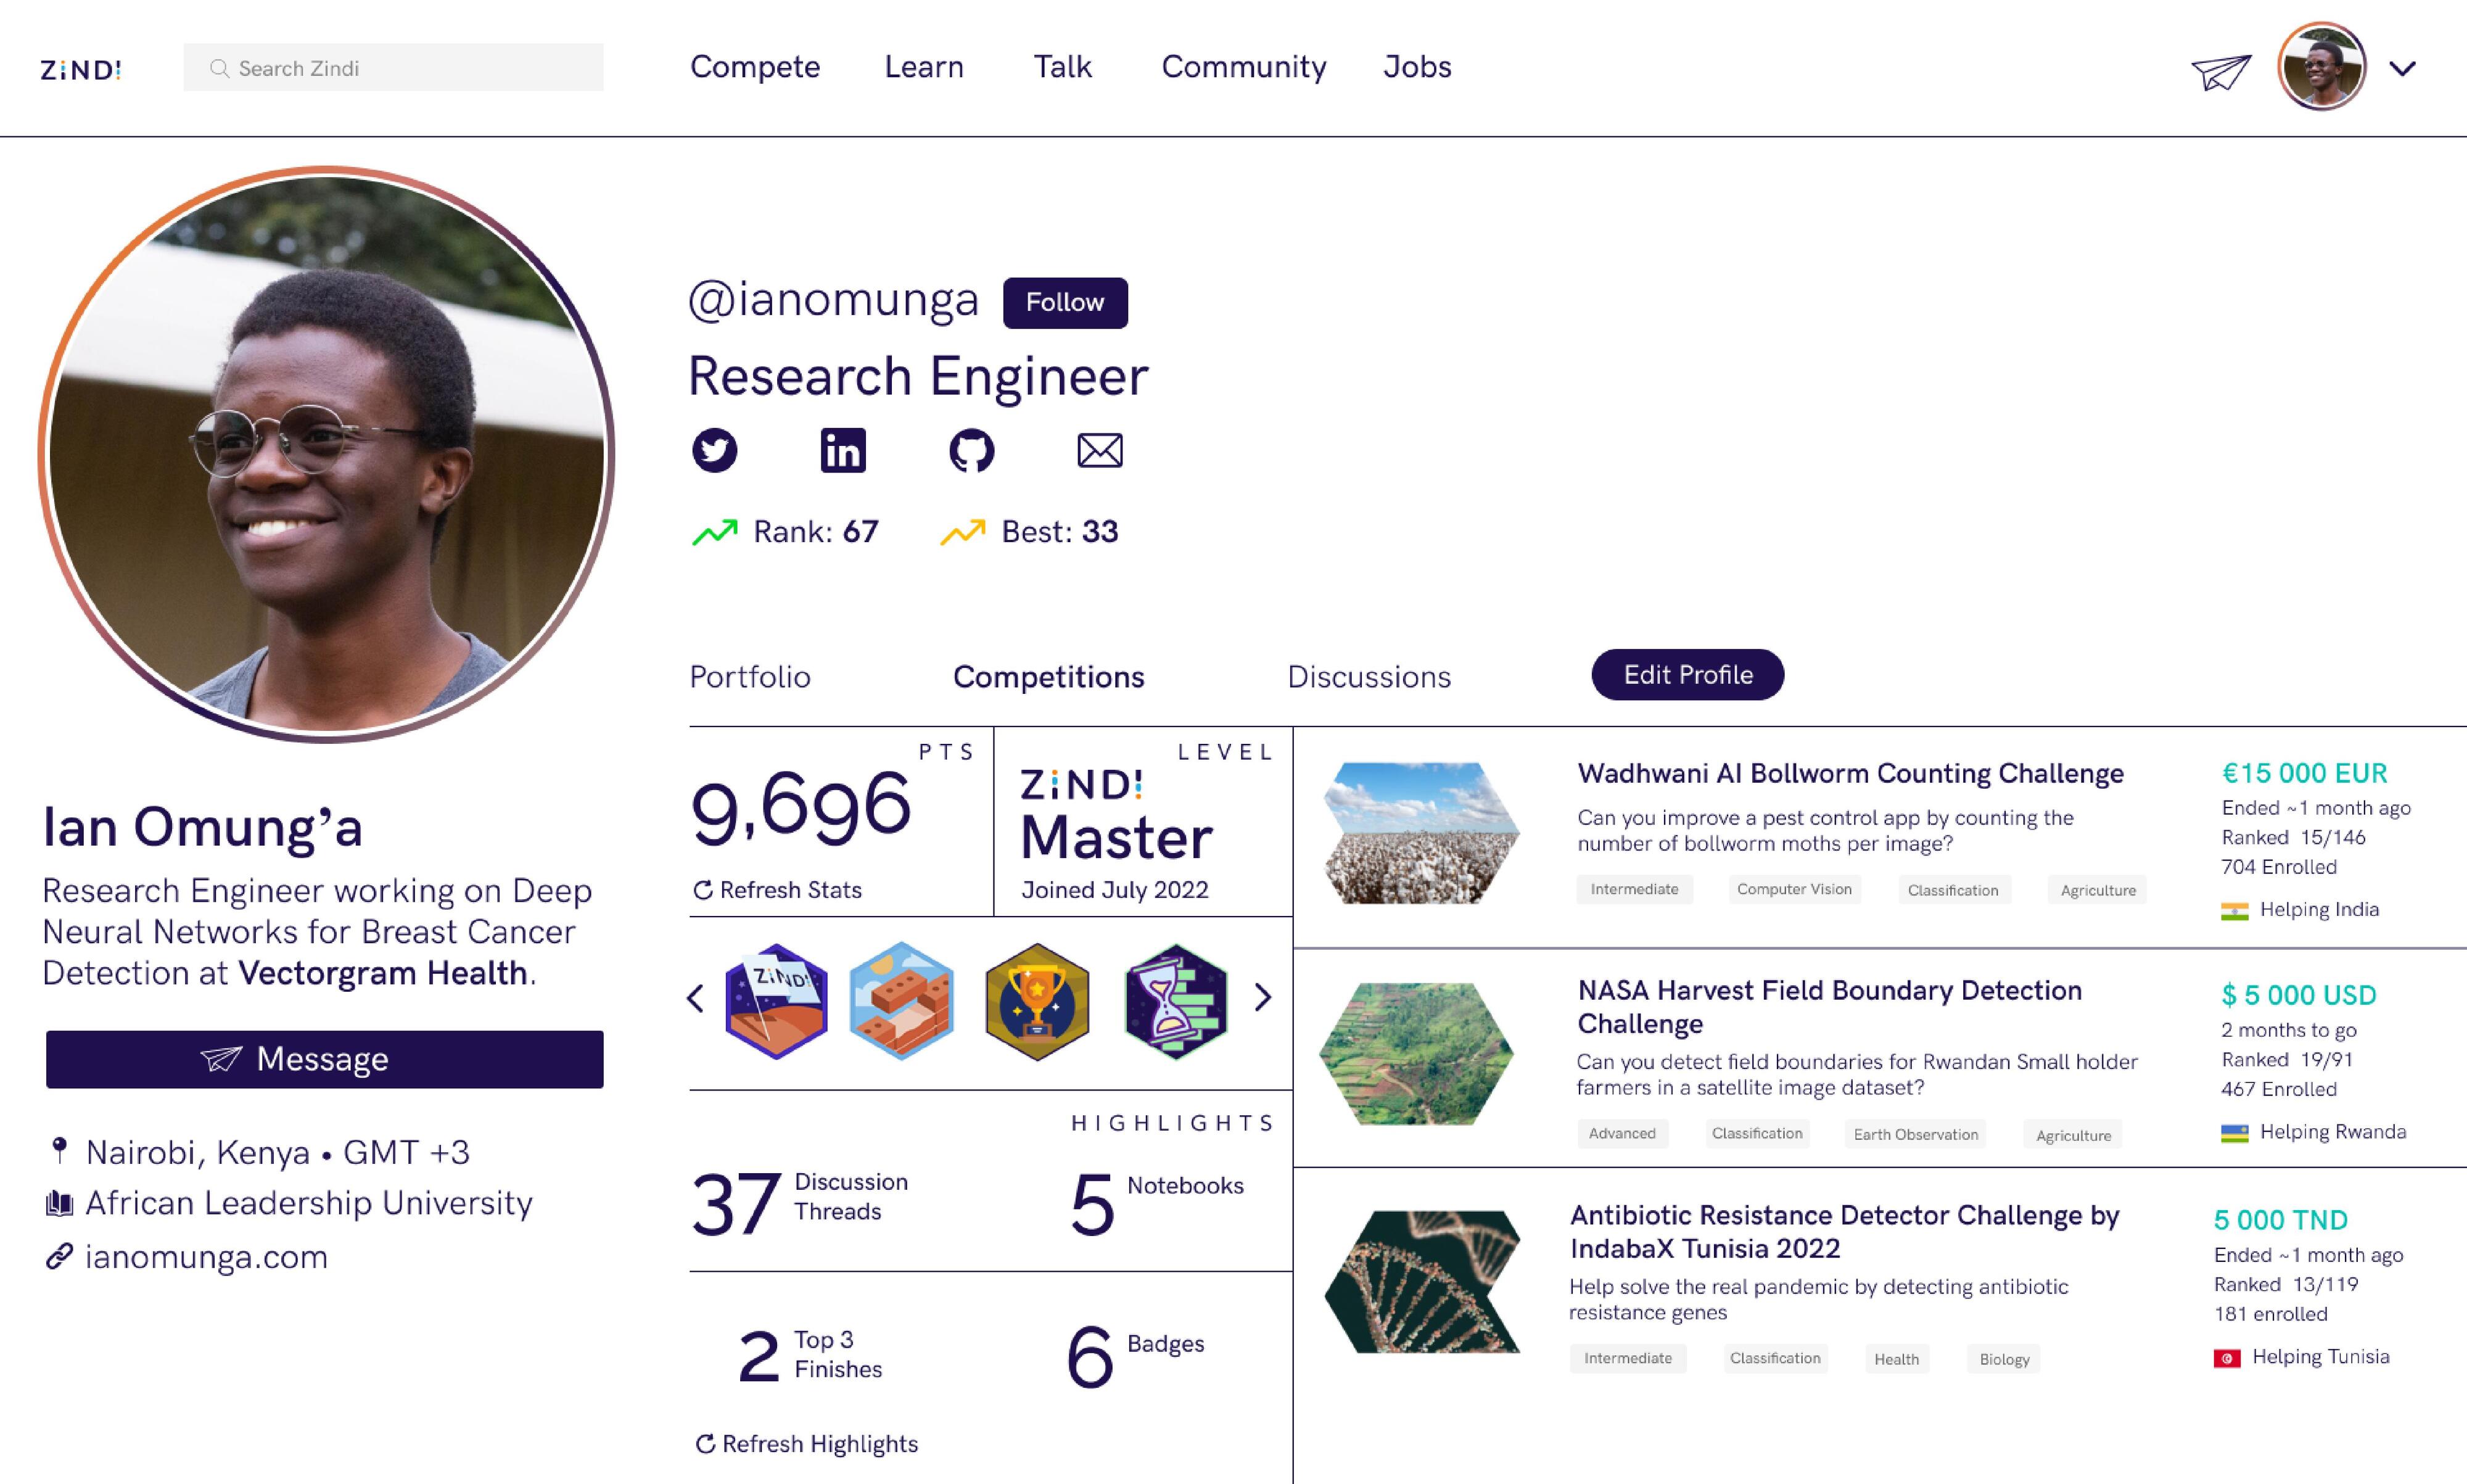Viewport: 2467px width, 1484px height.
Task: Open the GitHub profile icon
Action: click(x=971, y=450)
